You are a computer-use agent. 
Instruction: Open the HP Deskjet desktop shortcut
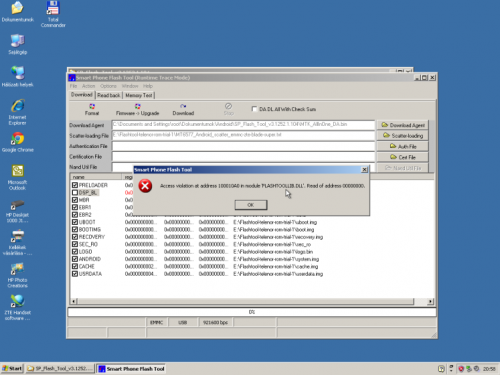point(17,211)
